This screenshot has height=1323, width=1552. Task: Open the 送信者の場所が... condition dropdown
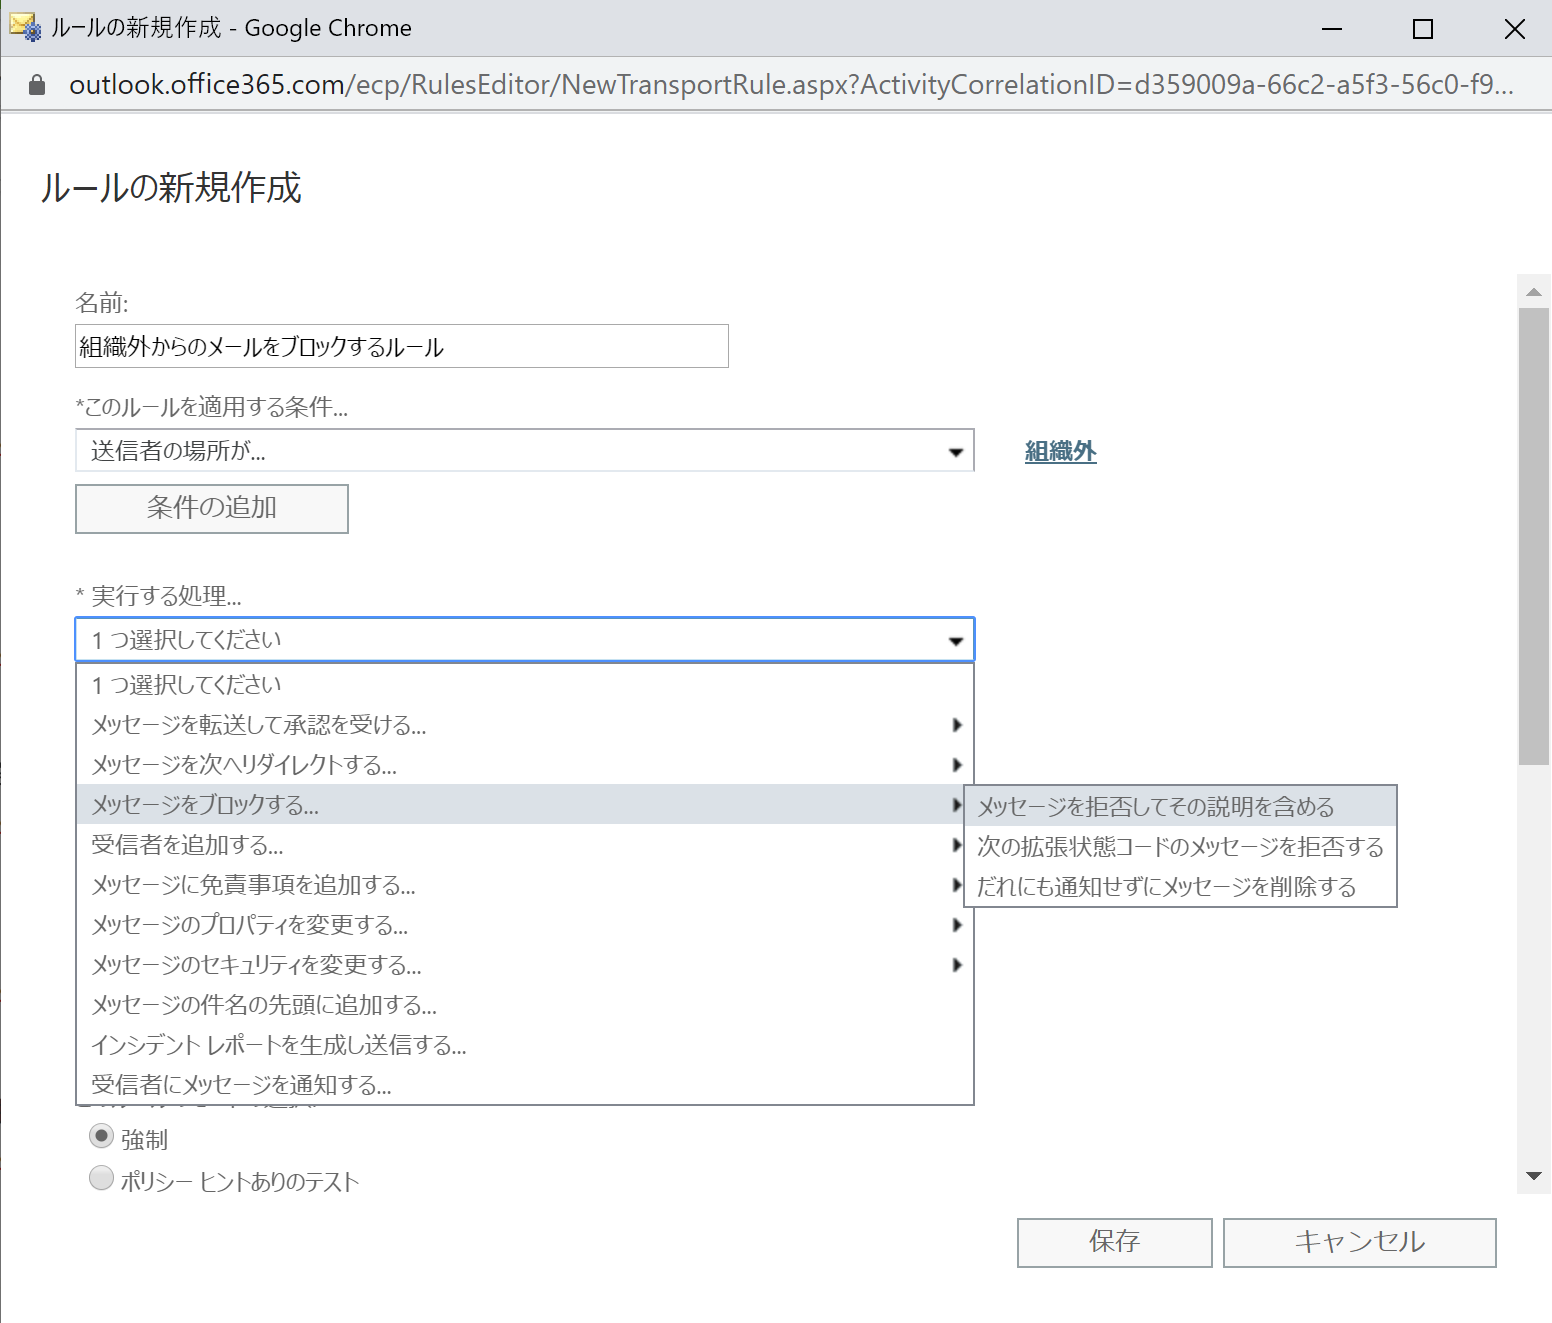(x=525, y=451)
